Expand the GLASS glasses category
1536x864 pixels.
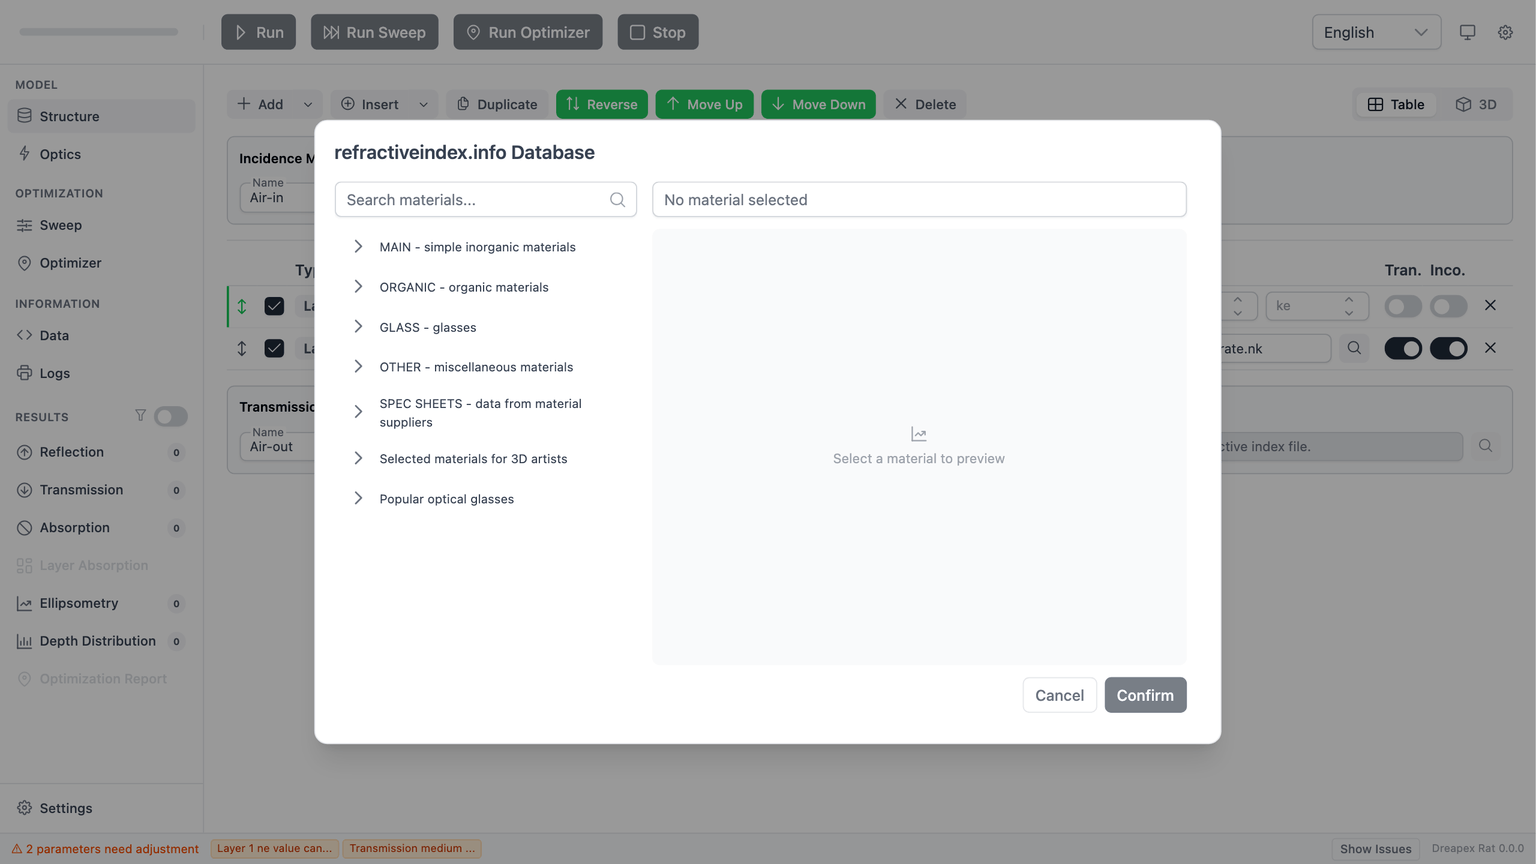(x=358, y=327)
